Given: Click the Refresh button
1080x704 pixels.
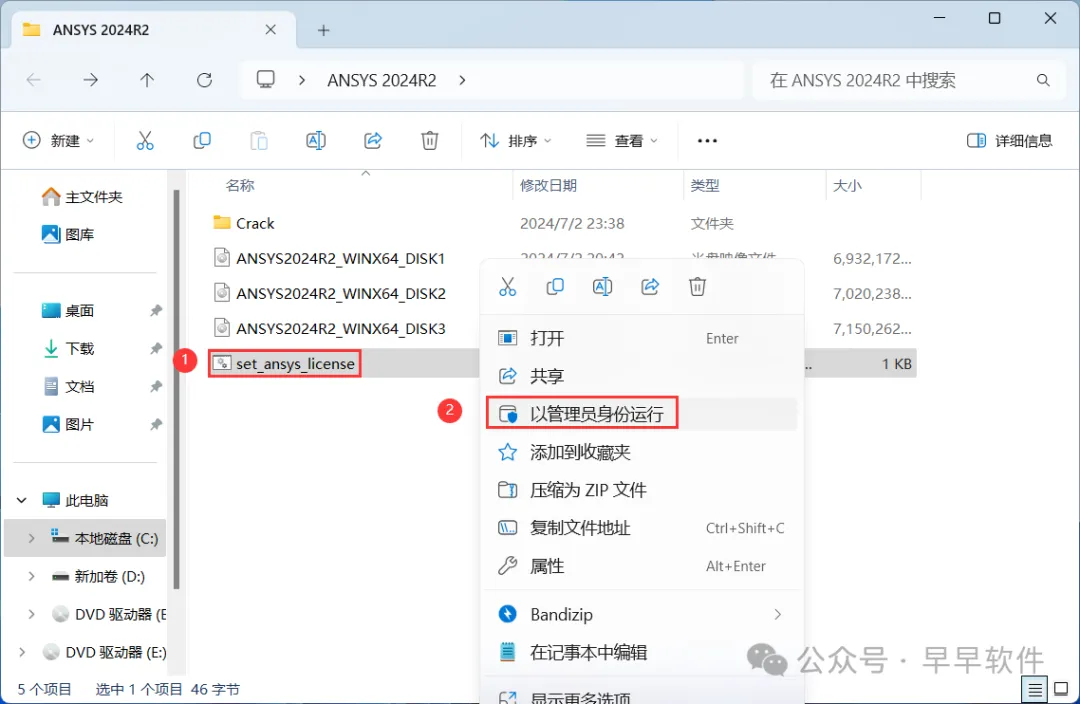Looking at the screenshot, I should (205, 81).
